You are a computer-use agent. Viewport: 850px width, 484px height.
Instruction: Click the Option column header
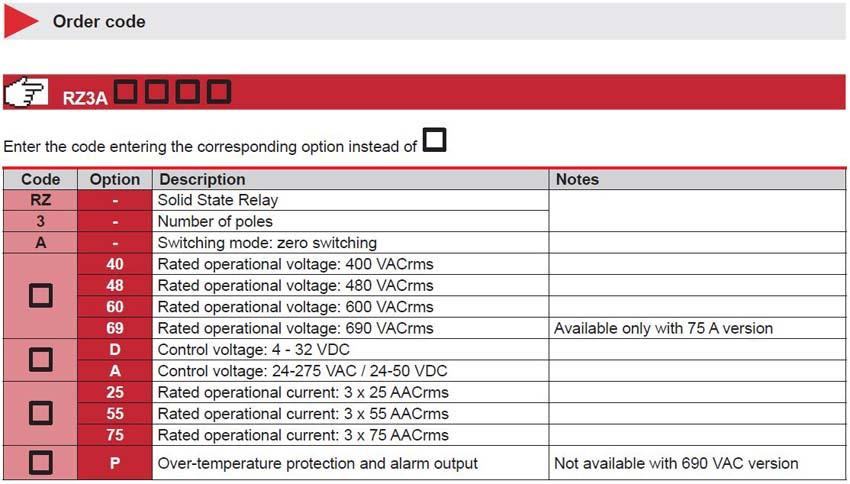115,179
